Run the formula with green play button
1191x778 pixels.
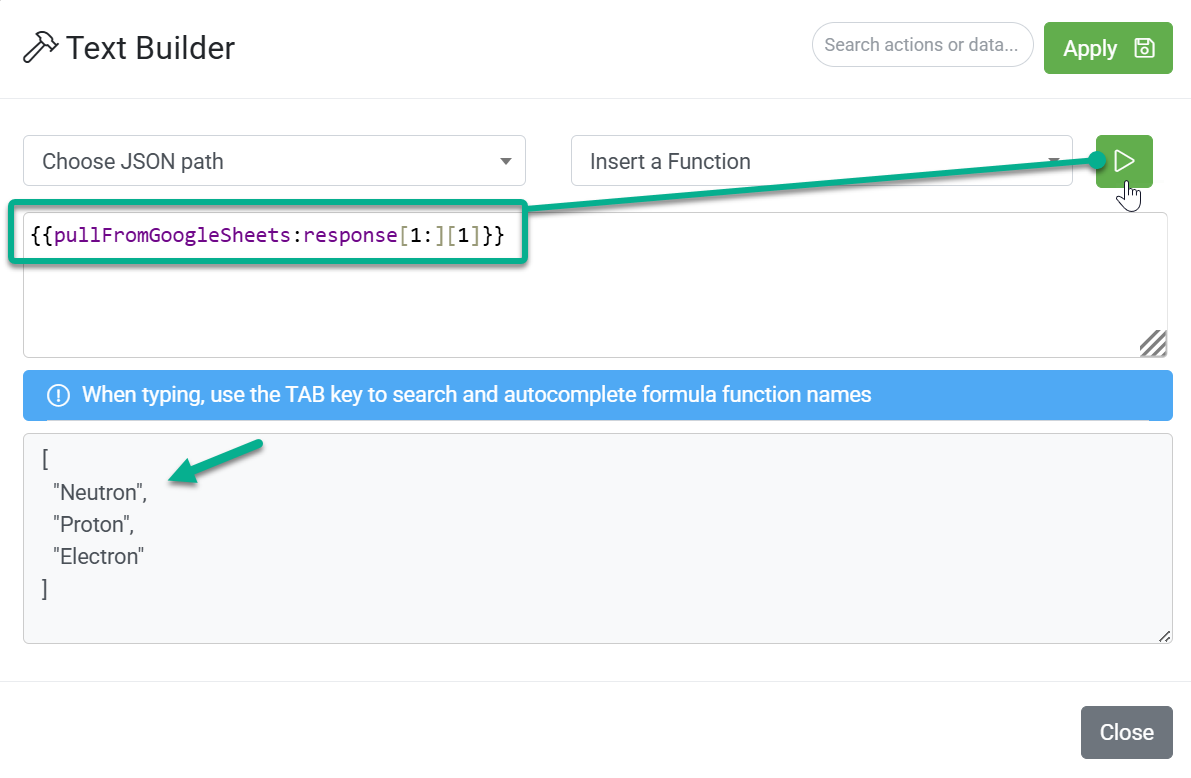[x=1123, y=161]
